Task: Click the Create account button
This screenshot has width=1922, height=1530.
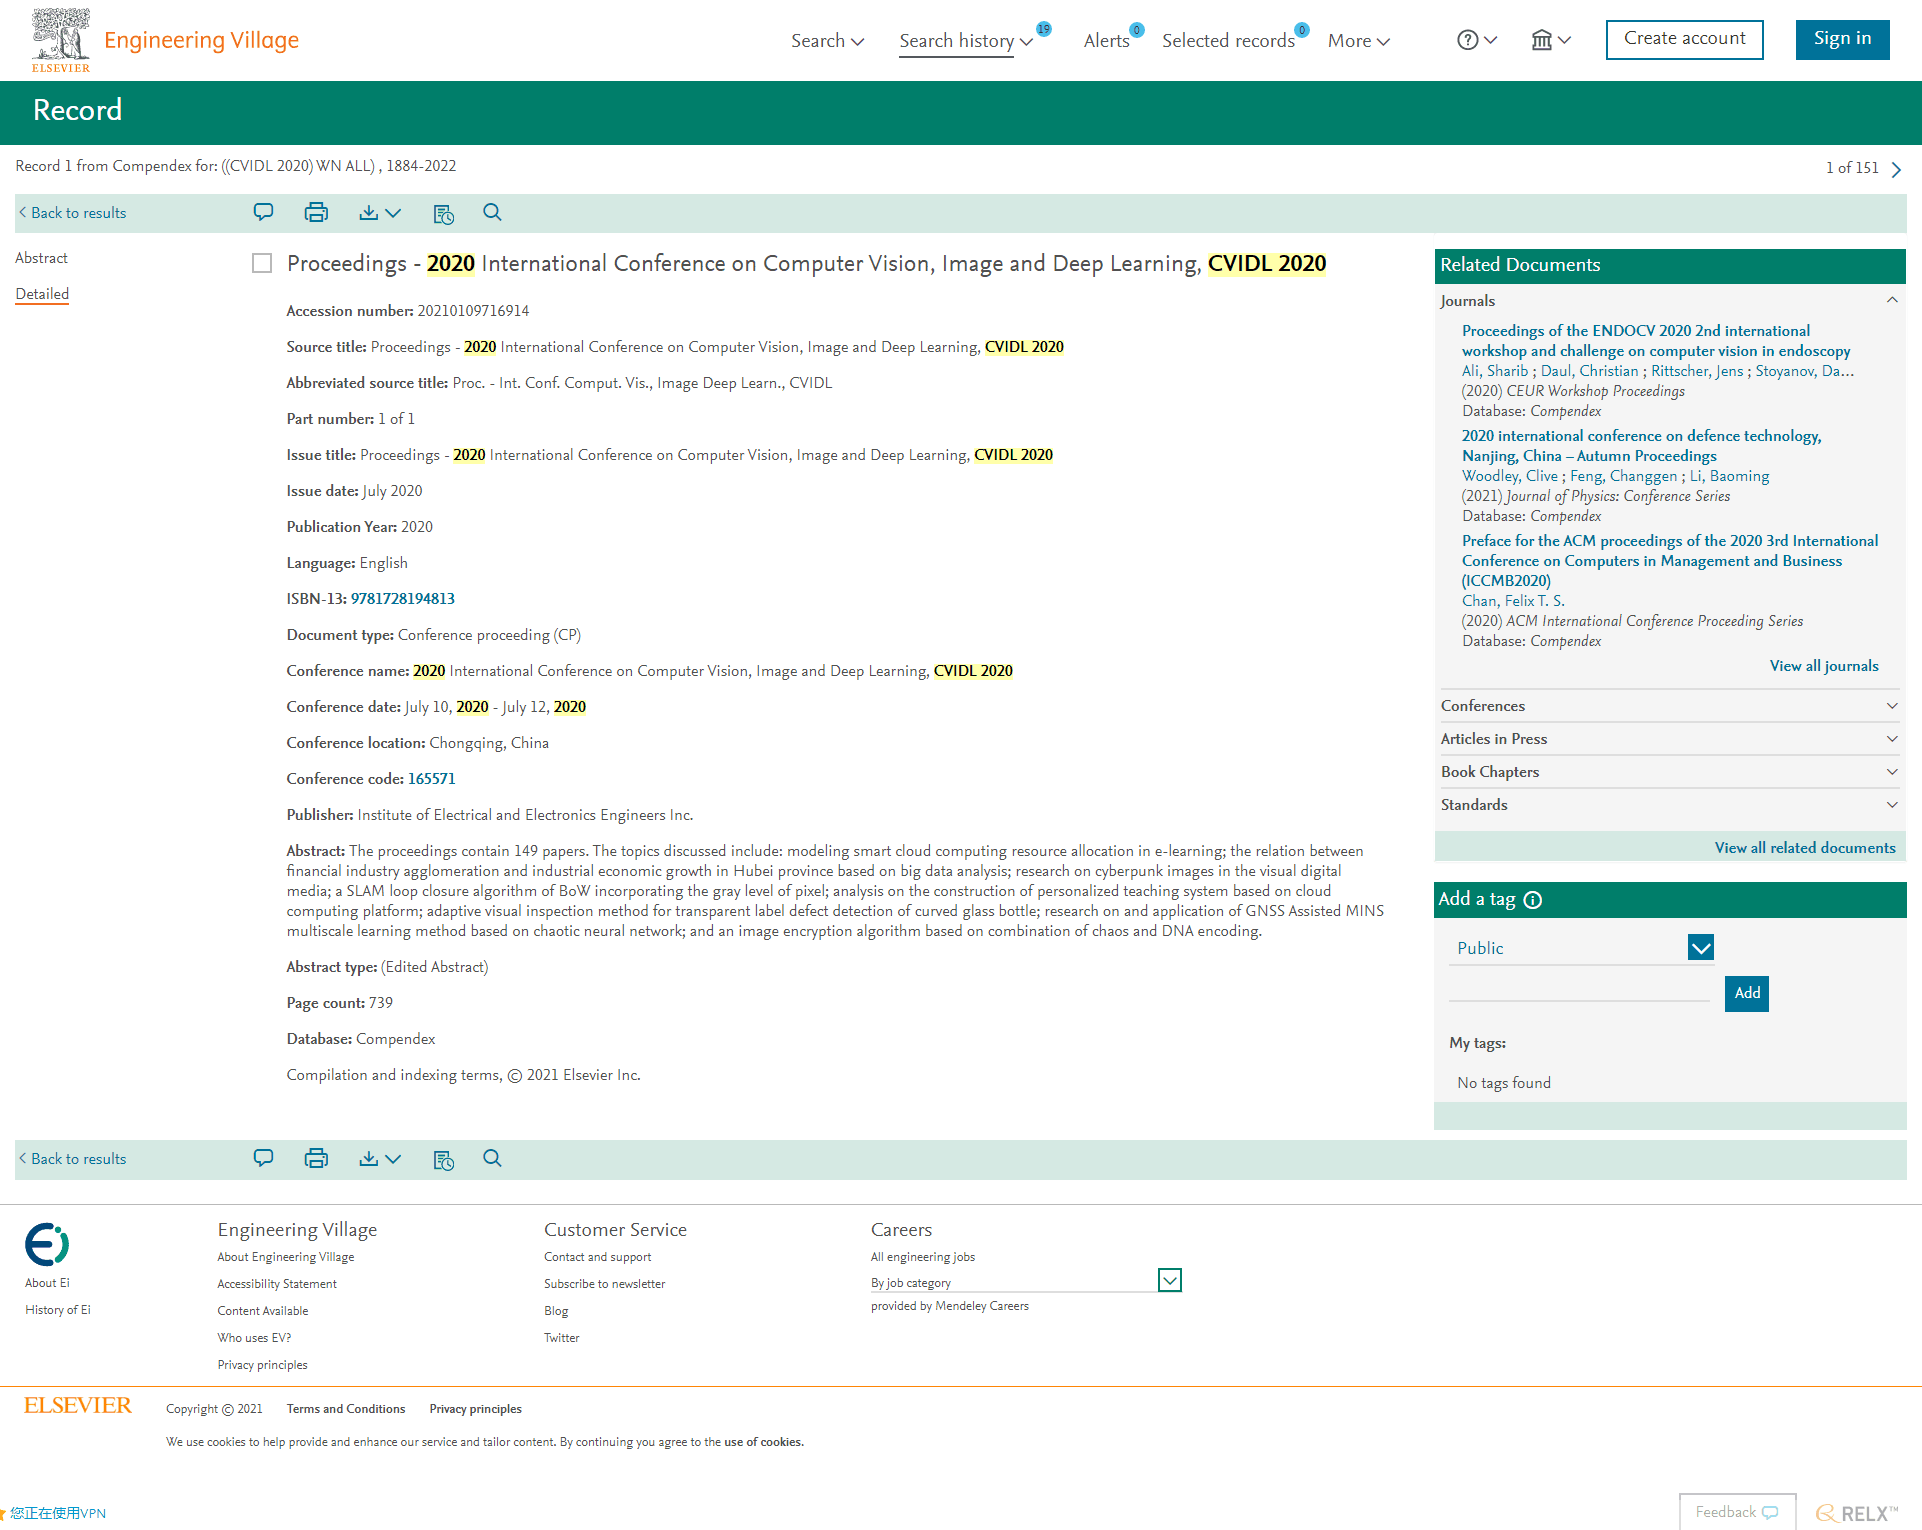Action: click(x=1684, y=39)
